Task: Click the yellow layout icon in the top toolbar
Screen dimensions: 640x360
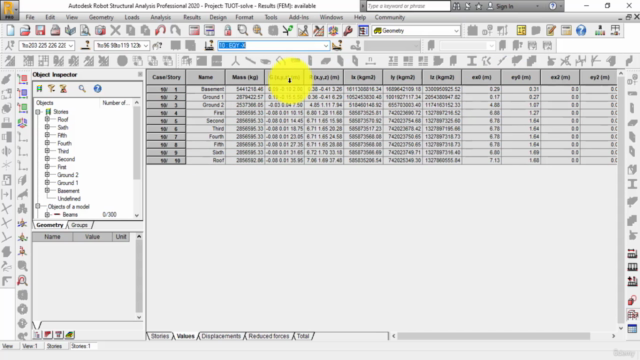Action: [x=521, y=31]
